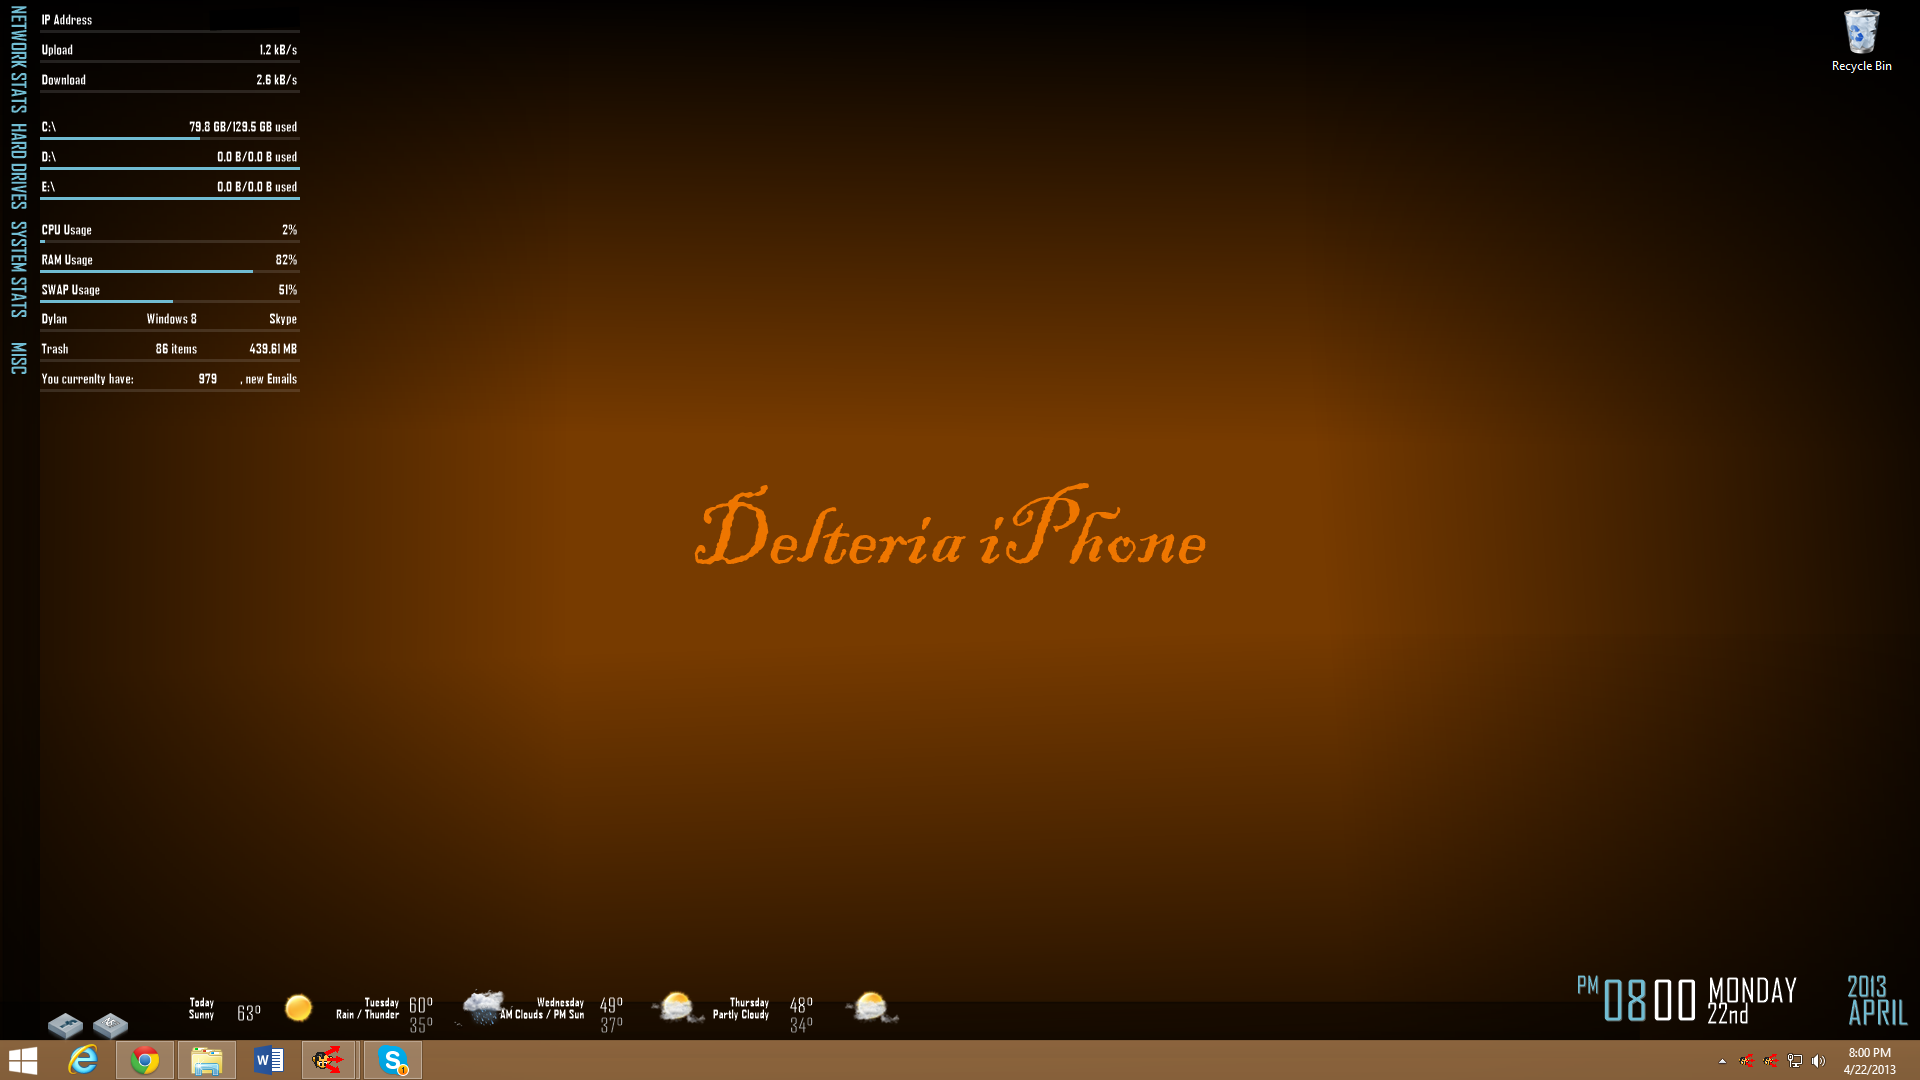The width and height of the screenshot is (1920, 1080).
Task: Launch Internet Explorer from the taskbar
Action: [x=83, y=1060]
